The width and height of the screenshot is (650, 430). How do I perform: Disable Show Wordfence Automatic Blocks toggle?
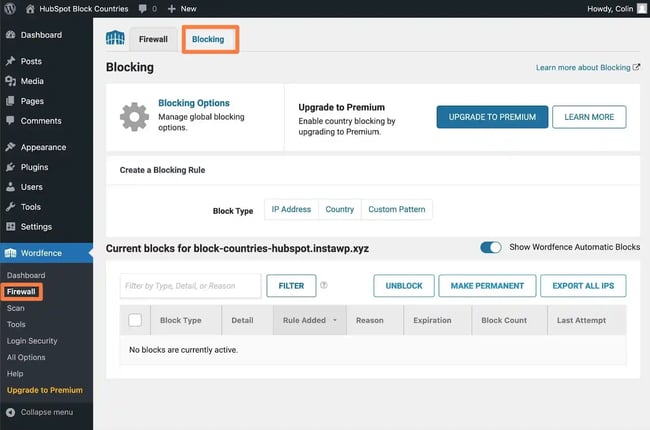[490, 247]
